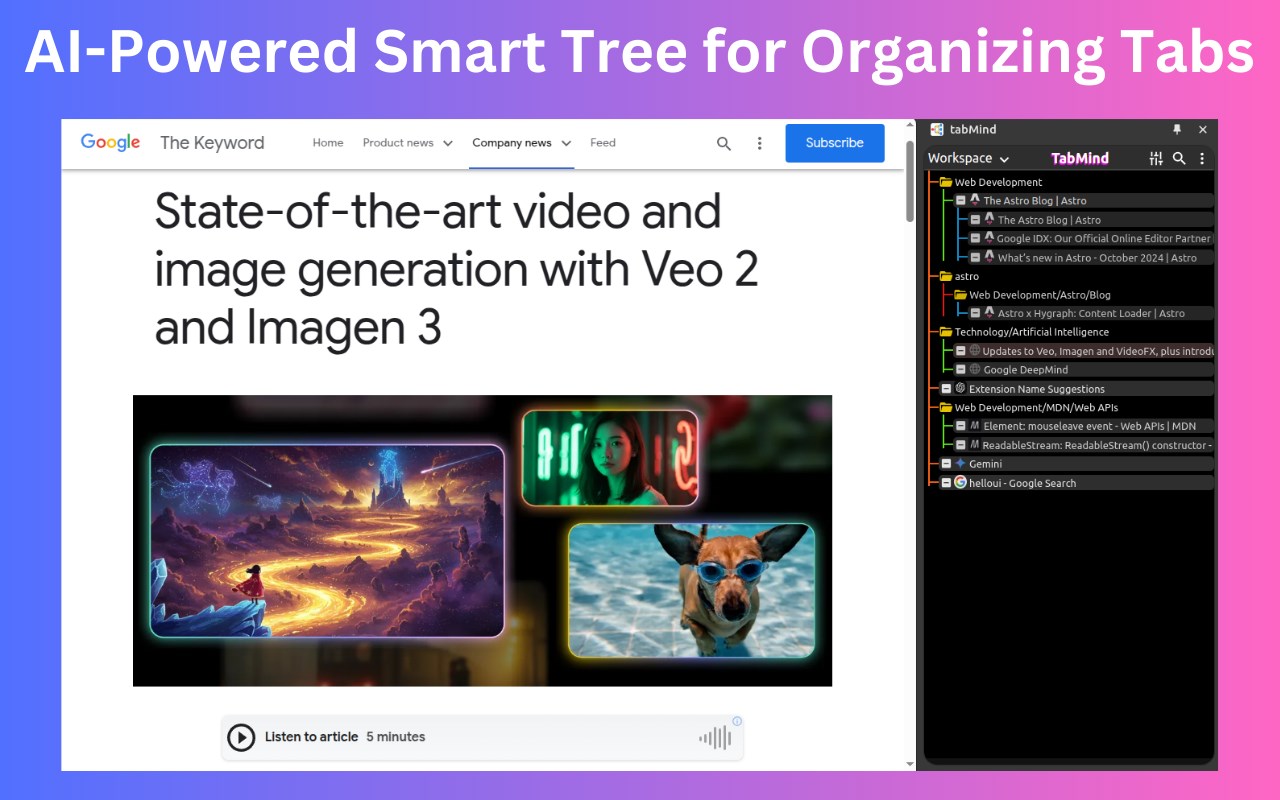Click the Gemini sparkle icon
The image size is (1280, 800).
(x=960, y=464)
